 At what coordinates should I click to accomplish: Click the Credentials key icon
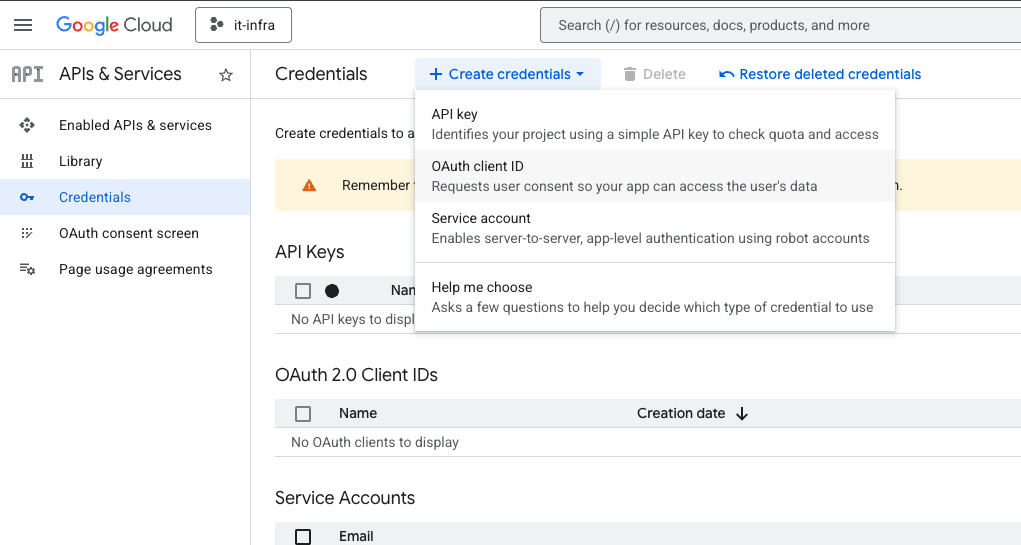[x=27, y=197]
